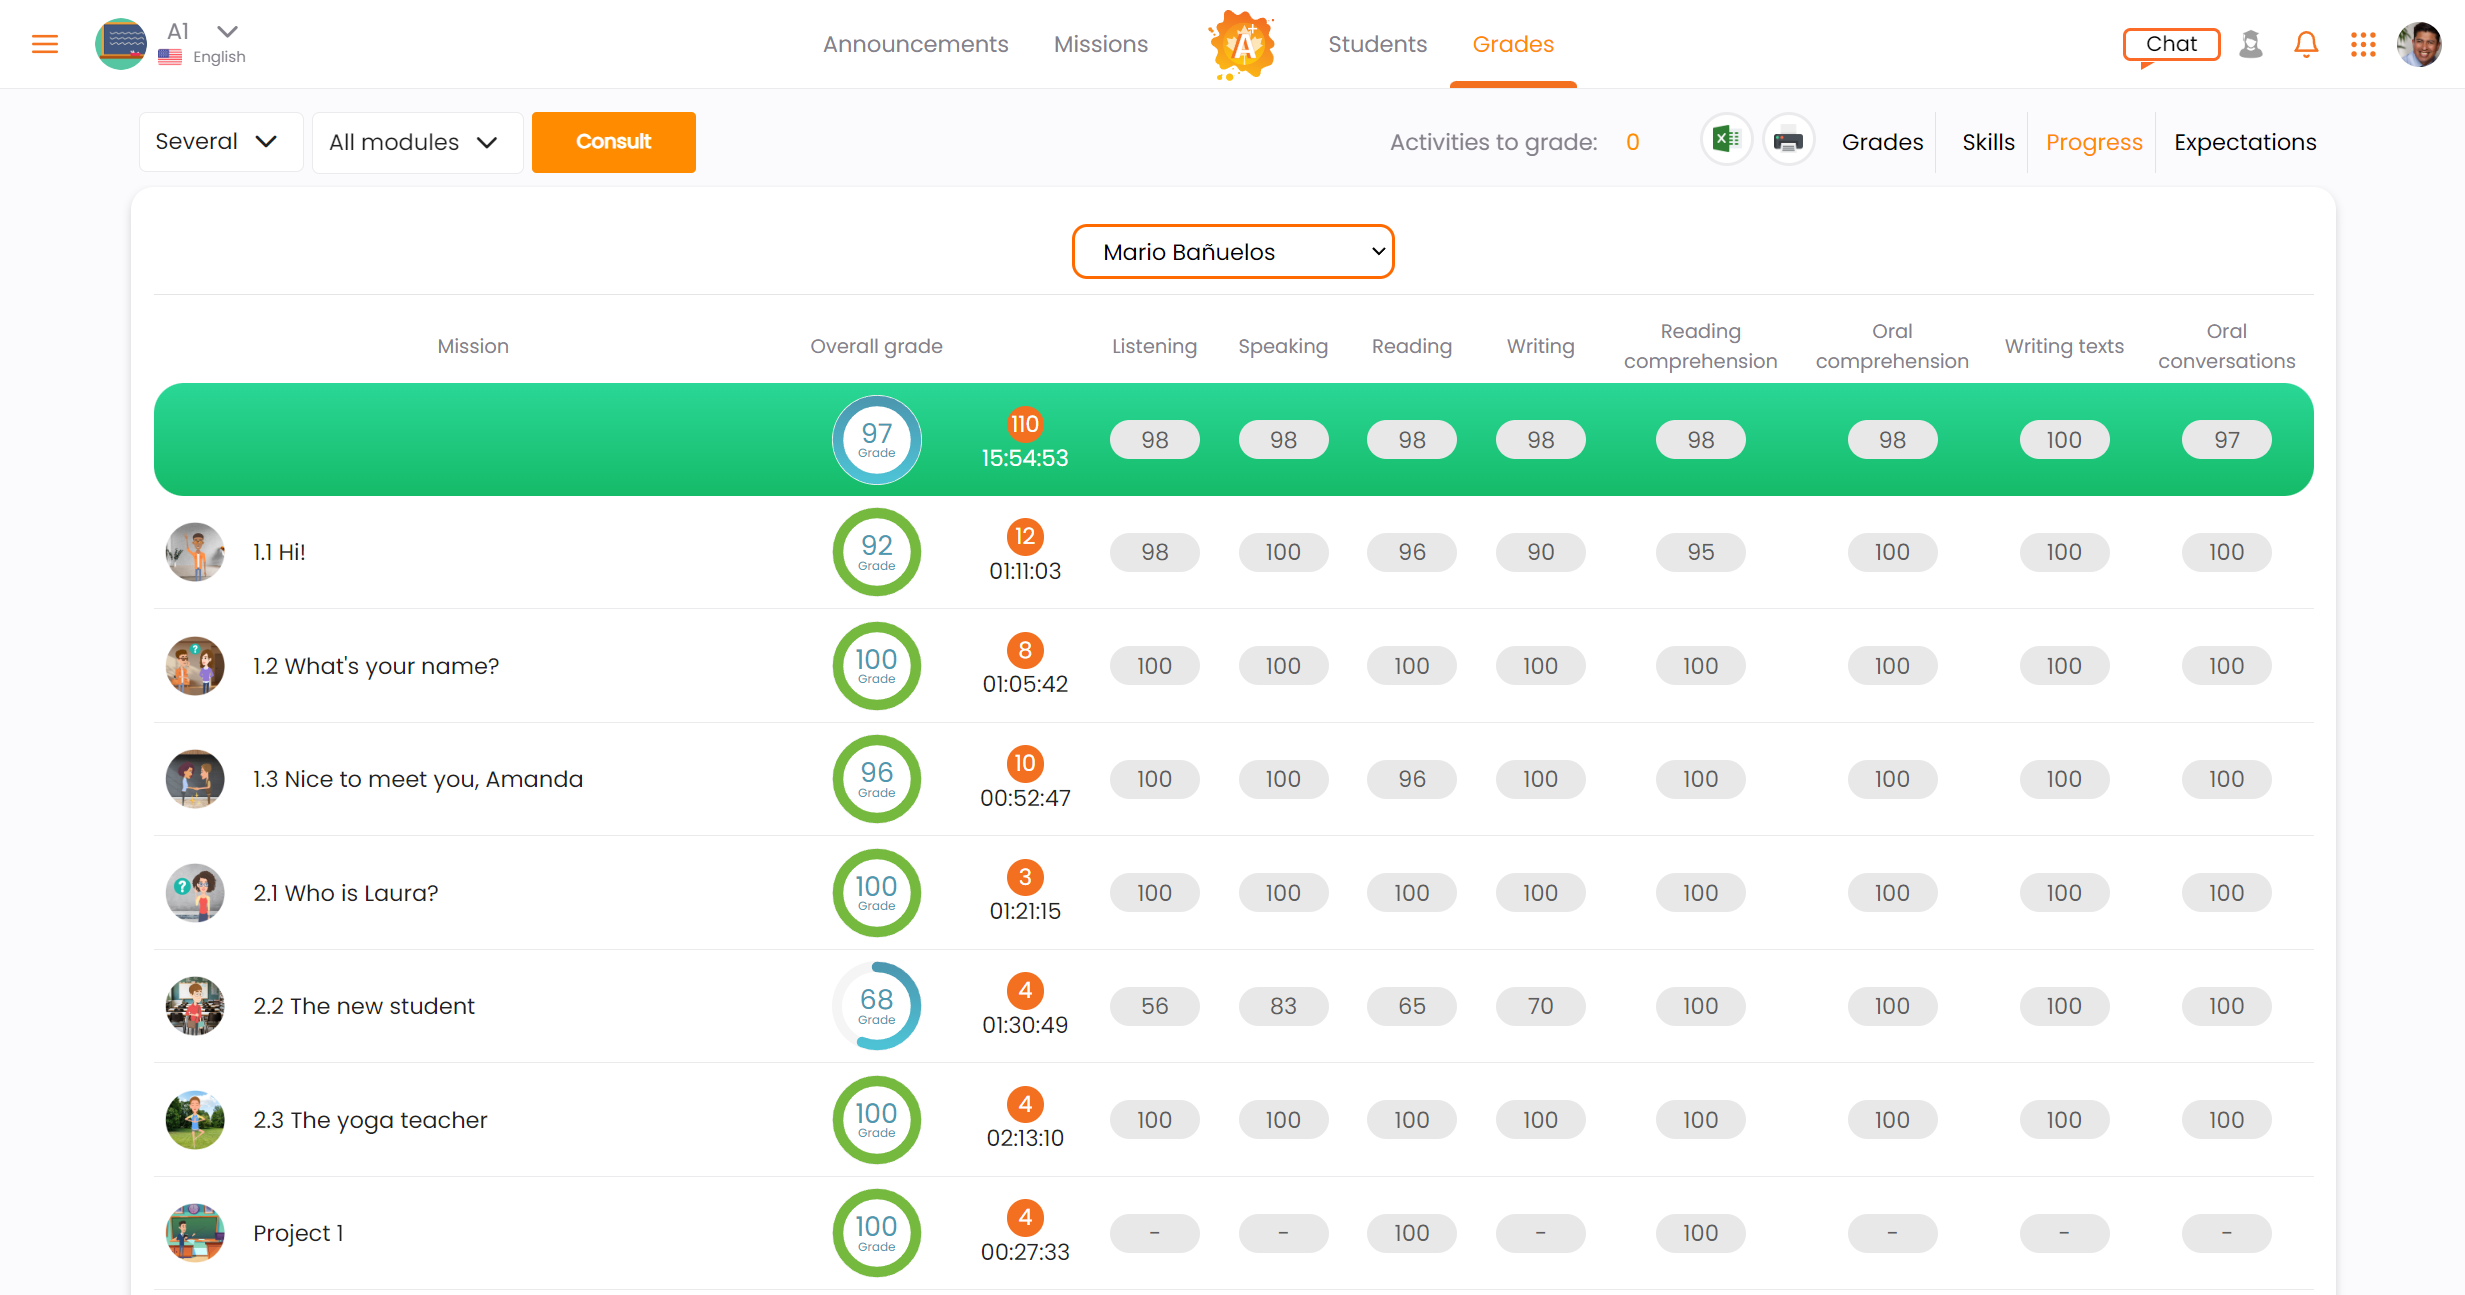Click the printer icon
The image size is (2465, 1295).
1788,141
